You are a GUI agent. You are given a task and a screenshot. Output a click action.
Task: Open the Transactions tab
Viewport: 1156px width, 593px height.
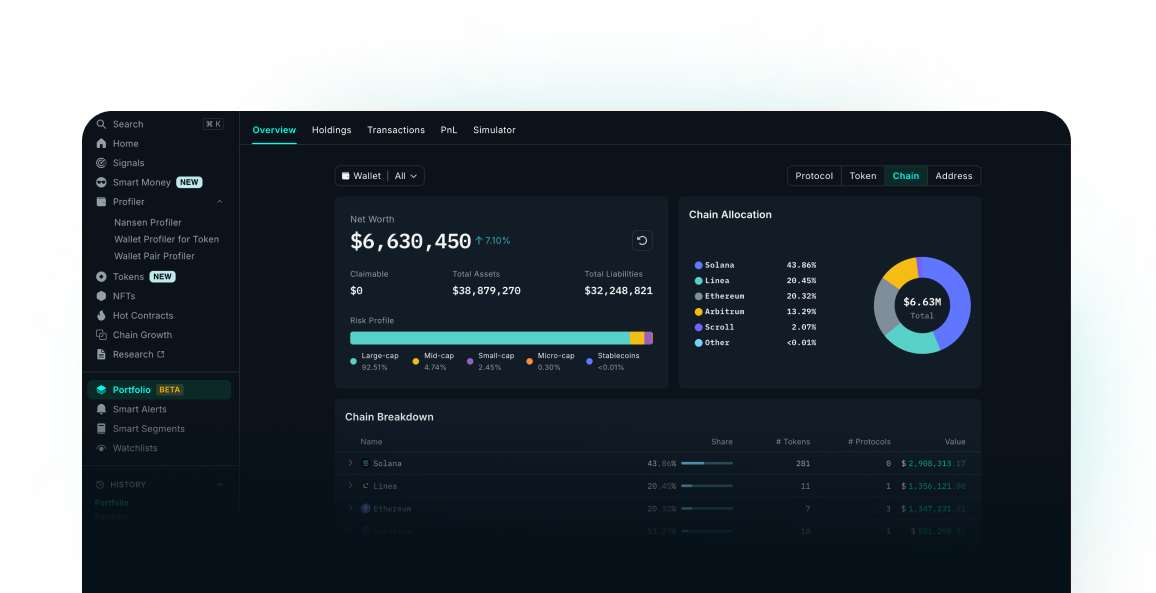(x=395, y=130)
